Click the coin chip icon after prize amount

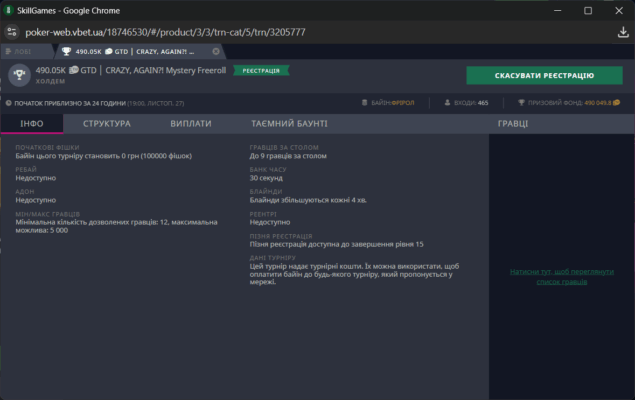click(x=616, y=102)
